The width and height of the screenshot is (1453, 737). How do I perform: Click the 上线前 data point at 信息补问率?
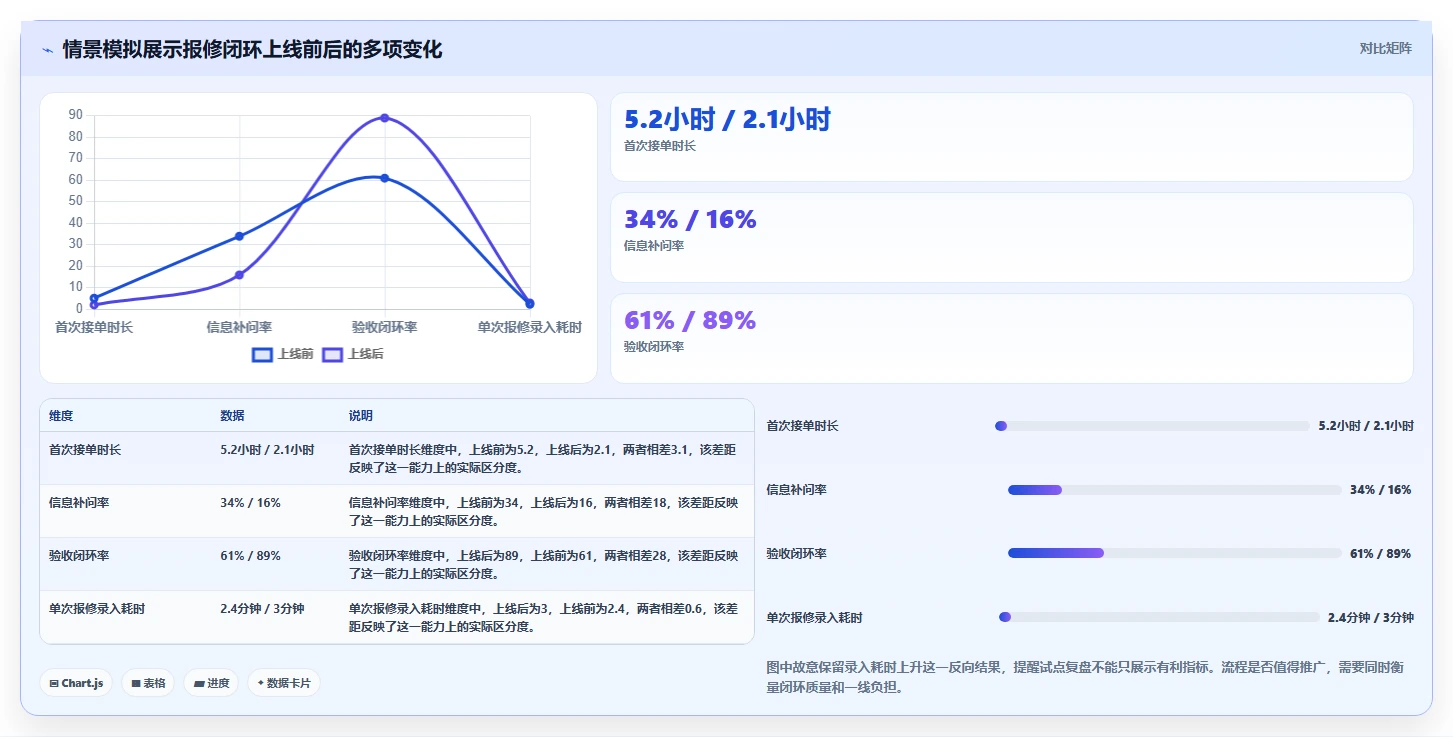pos(239,236)
